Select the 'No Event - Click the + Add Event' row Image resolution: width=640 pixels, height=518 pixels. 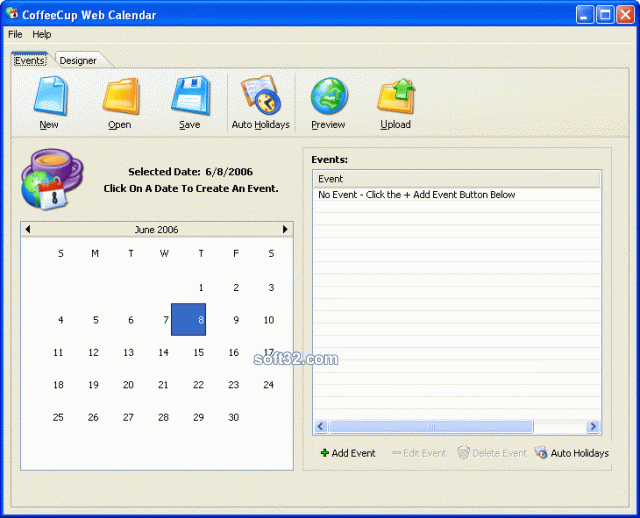pos(457,195)
